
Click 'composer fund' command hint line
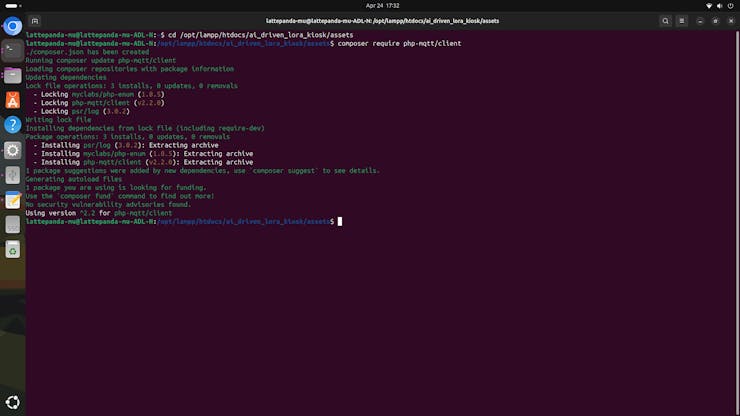click(x=120, y=196)
